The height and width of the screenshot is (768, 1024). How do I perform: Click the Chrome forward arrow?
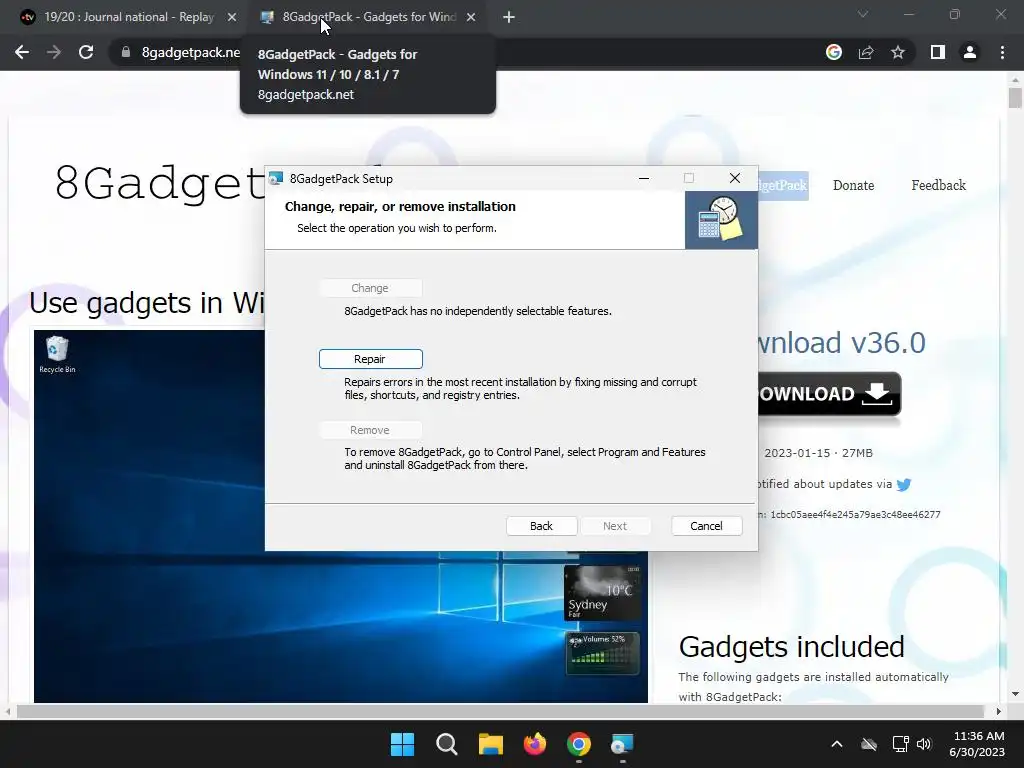click(54, 52)
